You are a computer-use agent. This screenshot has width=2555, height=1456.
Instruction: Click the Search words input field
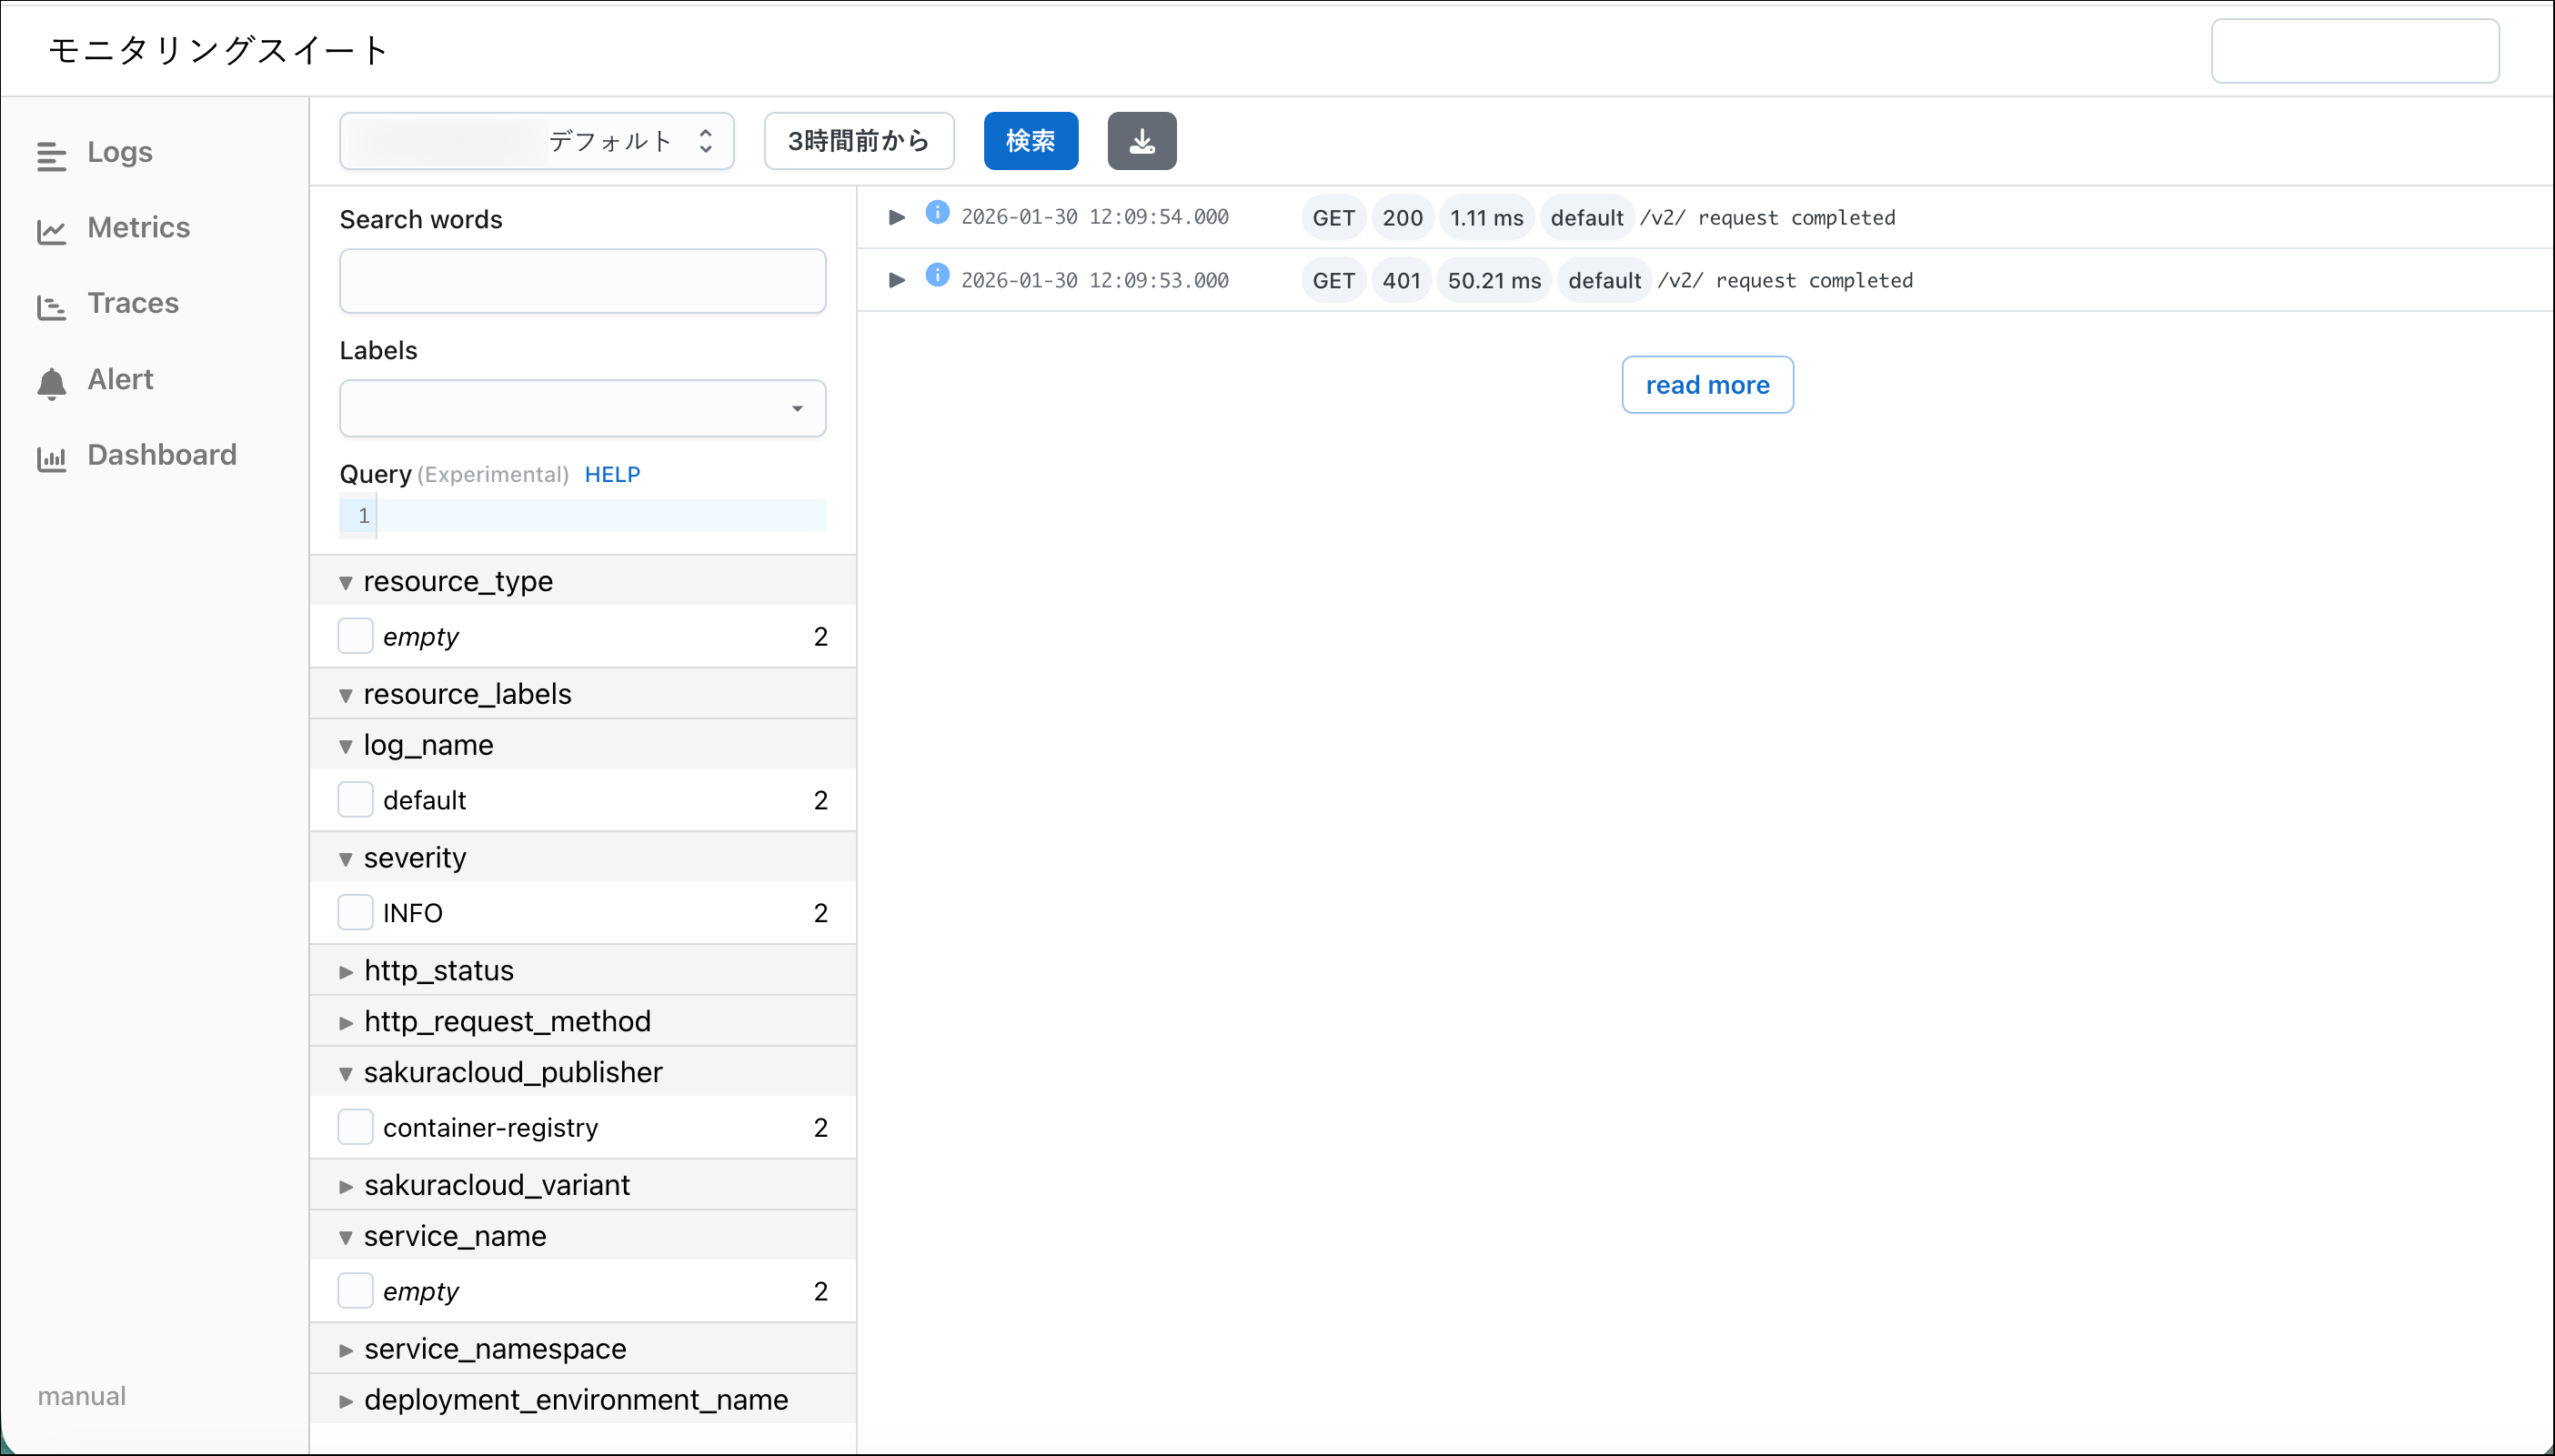582,281
